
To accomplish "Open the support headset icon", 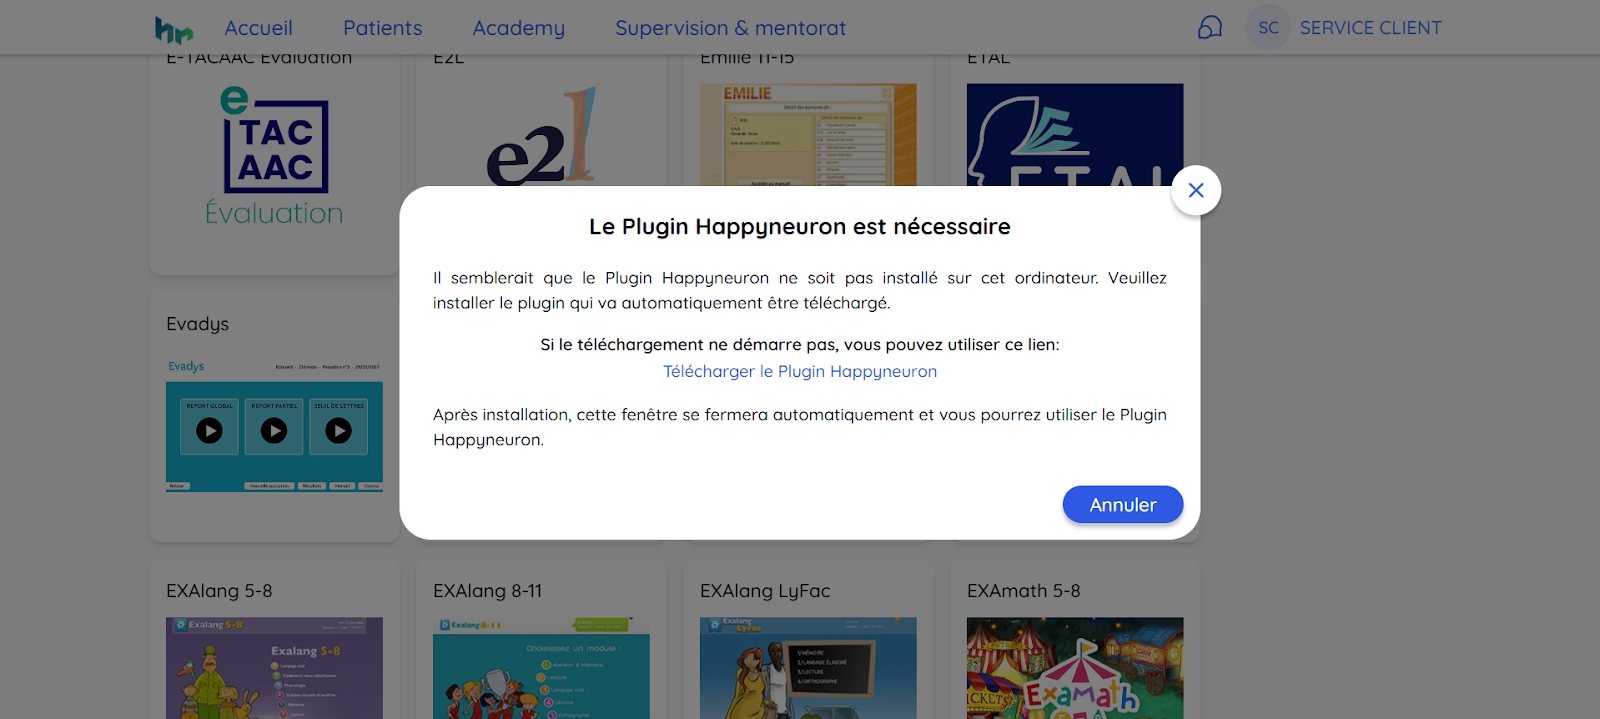I will (1210, 28).
